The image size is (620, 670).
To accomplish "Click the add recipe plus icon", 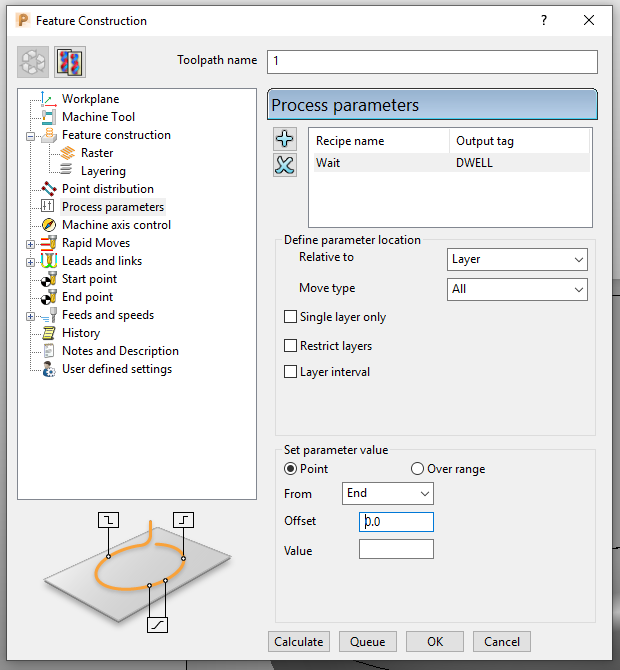I will (x=285, y=139).
